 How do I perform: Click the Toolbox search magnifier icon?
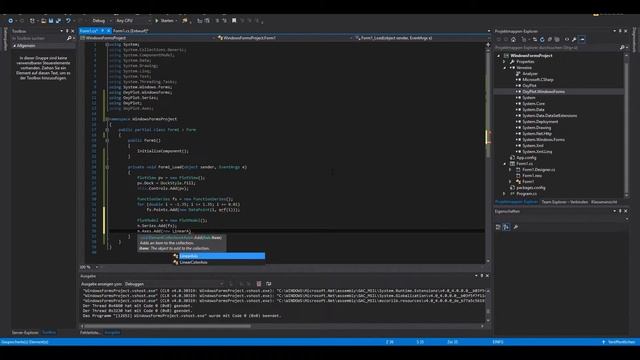(69, 38)
